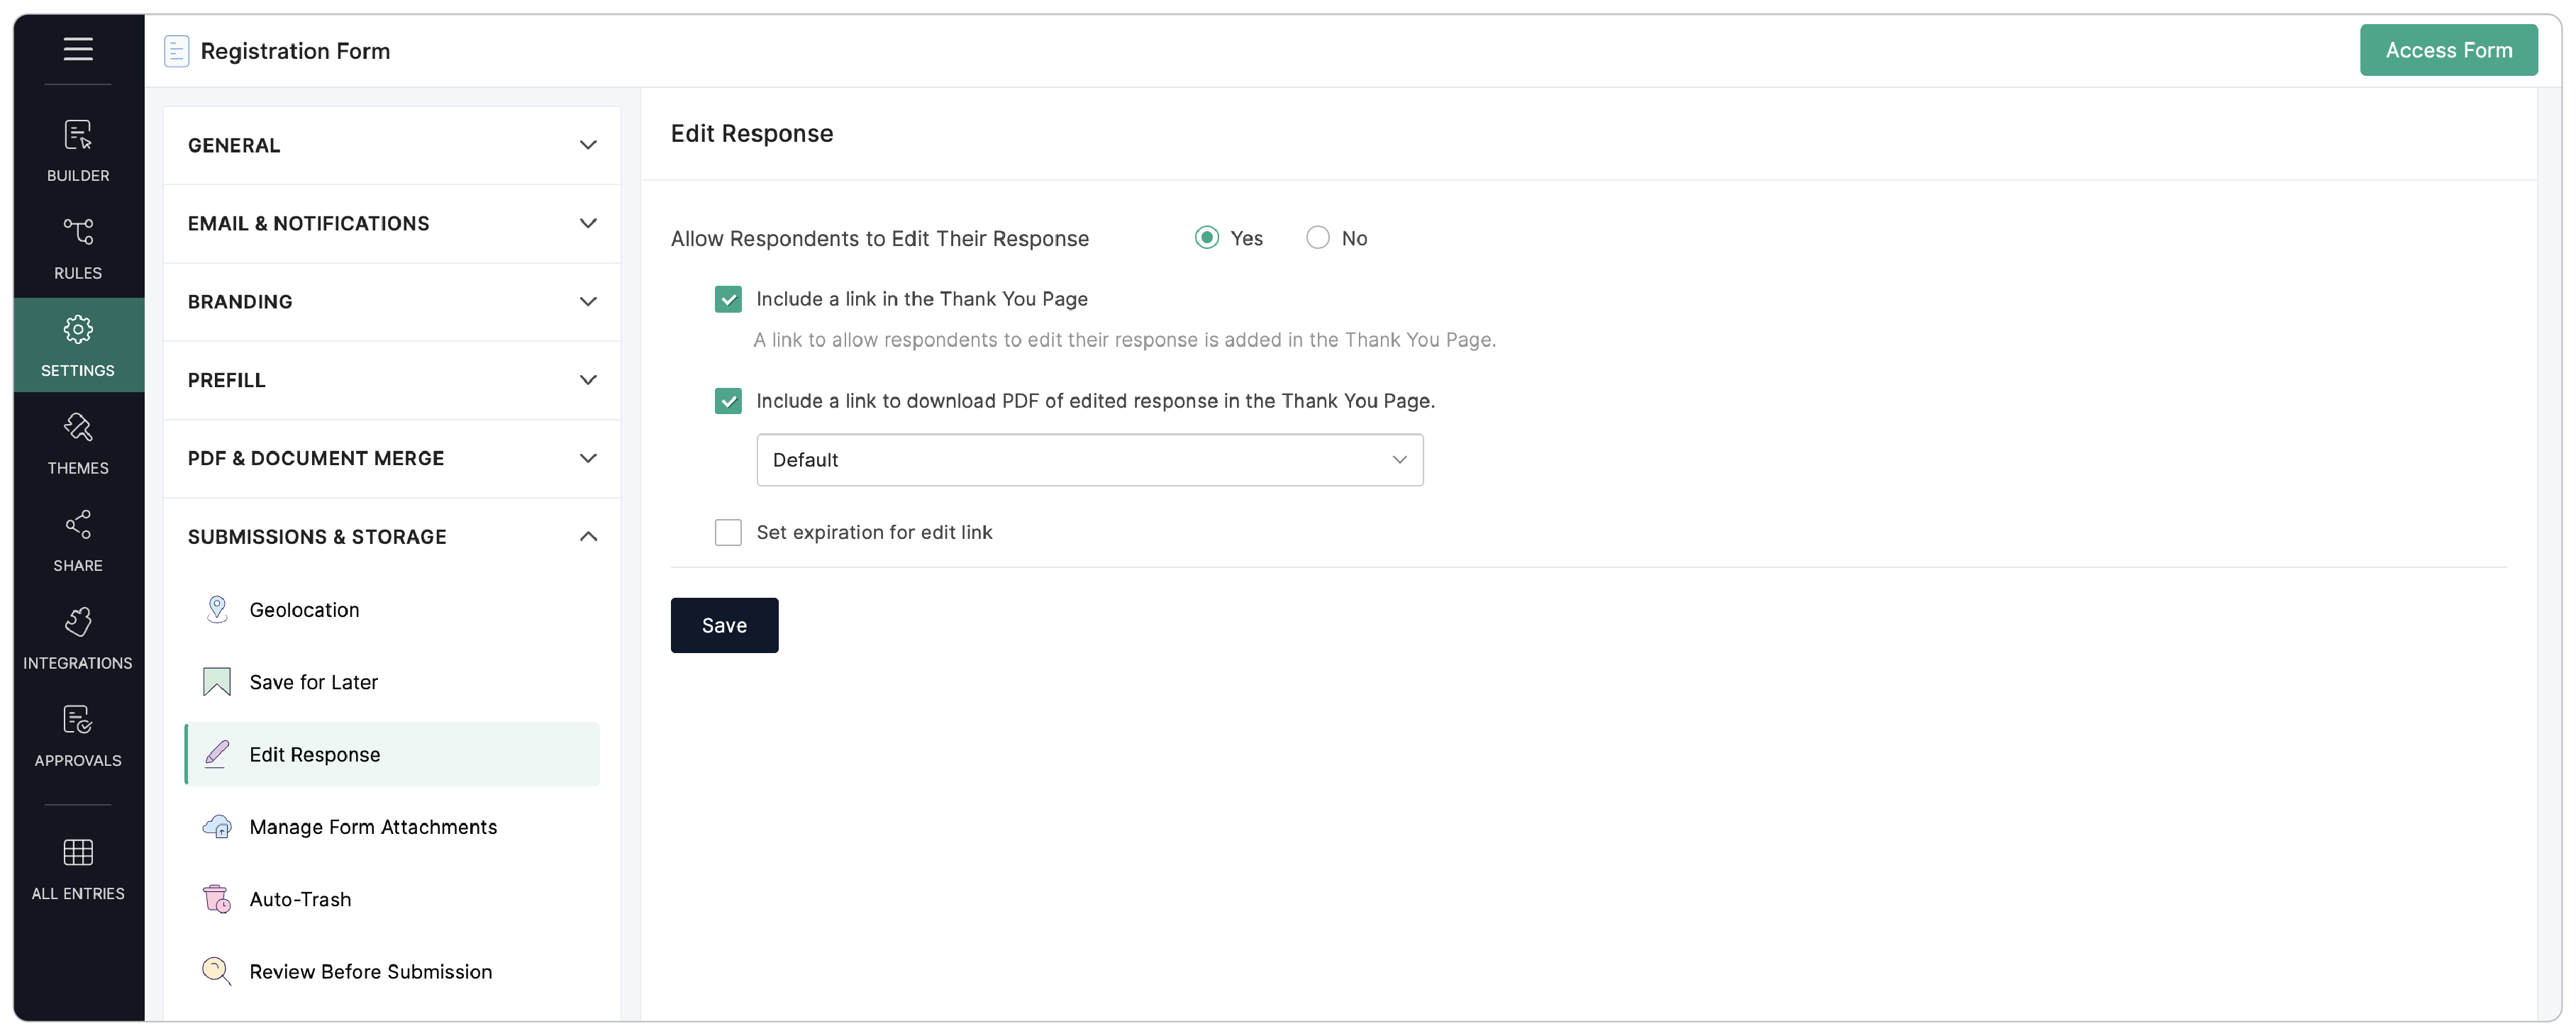Collapse the Submissions & Storage section
This screenshot has width=2576, height=1036.
[x=391, y=536]
